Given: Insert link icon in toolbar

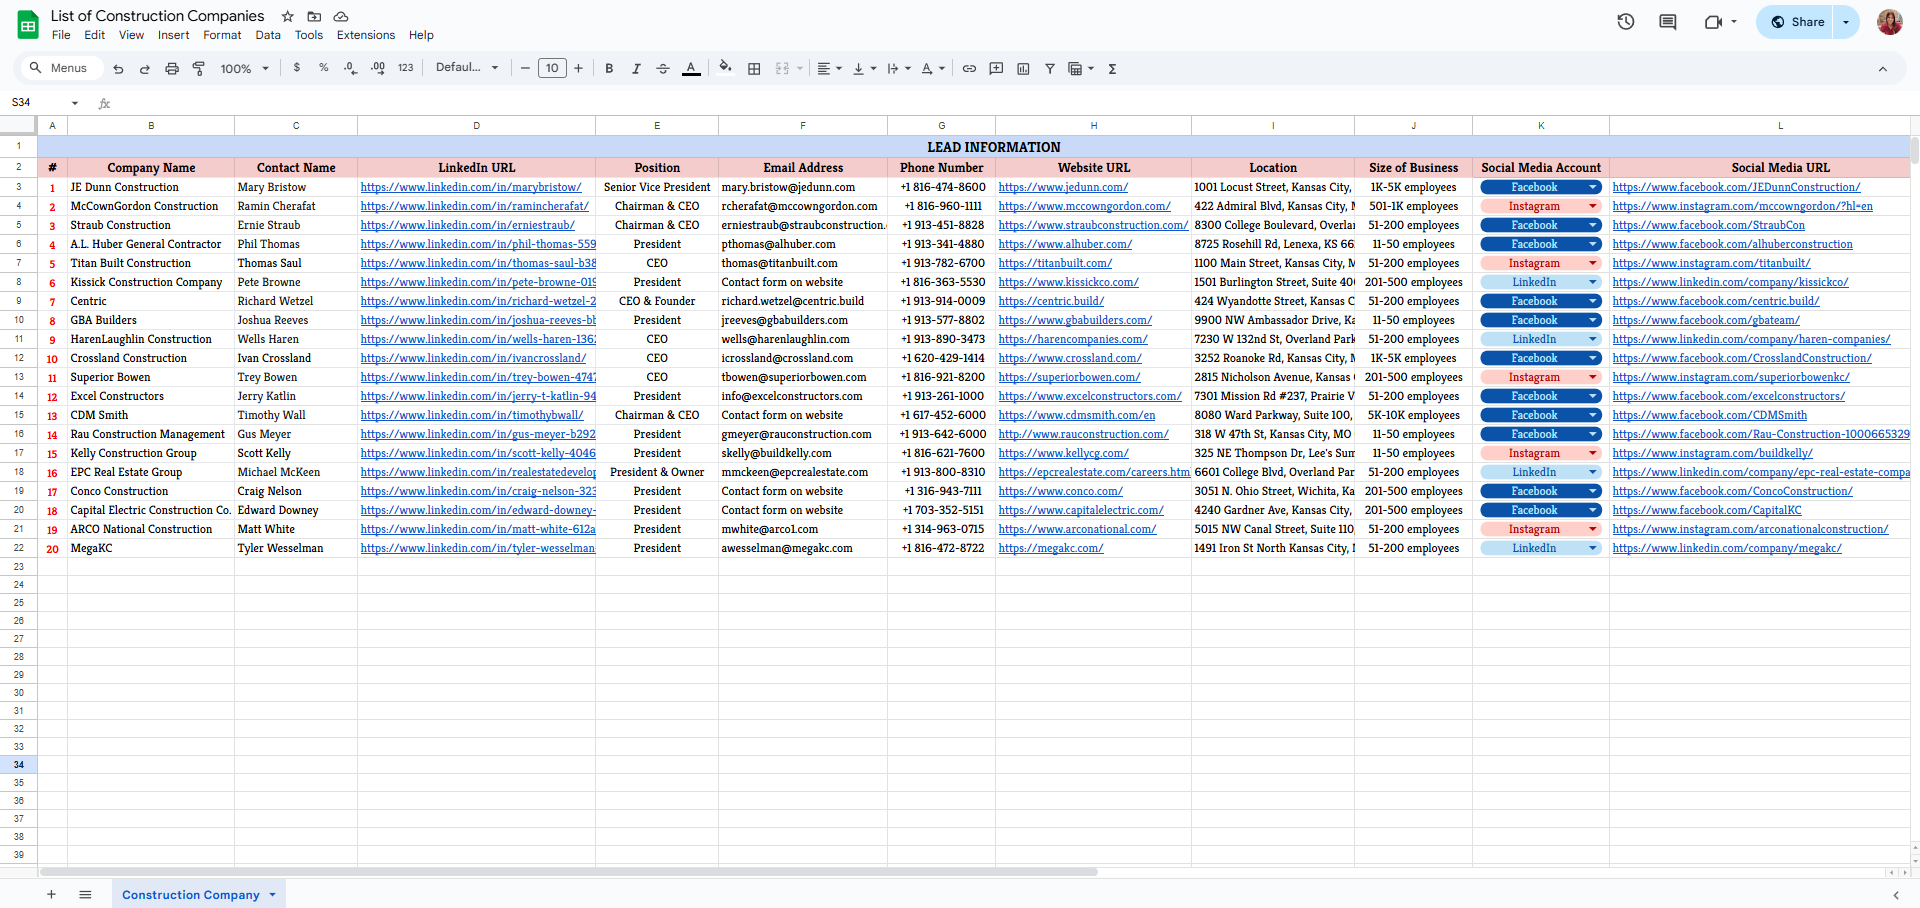Looking at the screenshot, I should [969, 69].
